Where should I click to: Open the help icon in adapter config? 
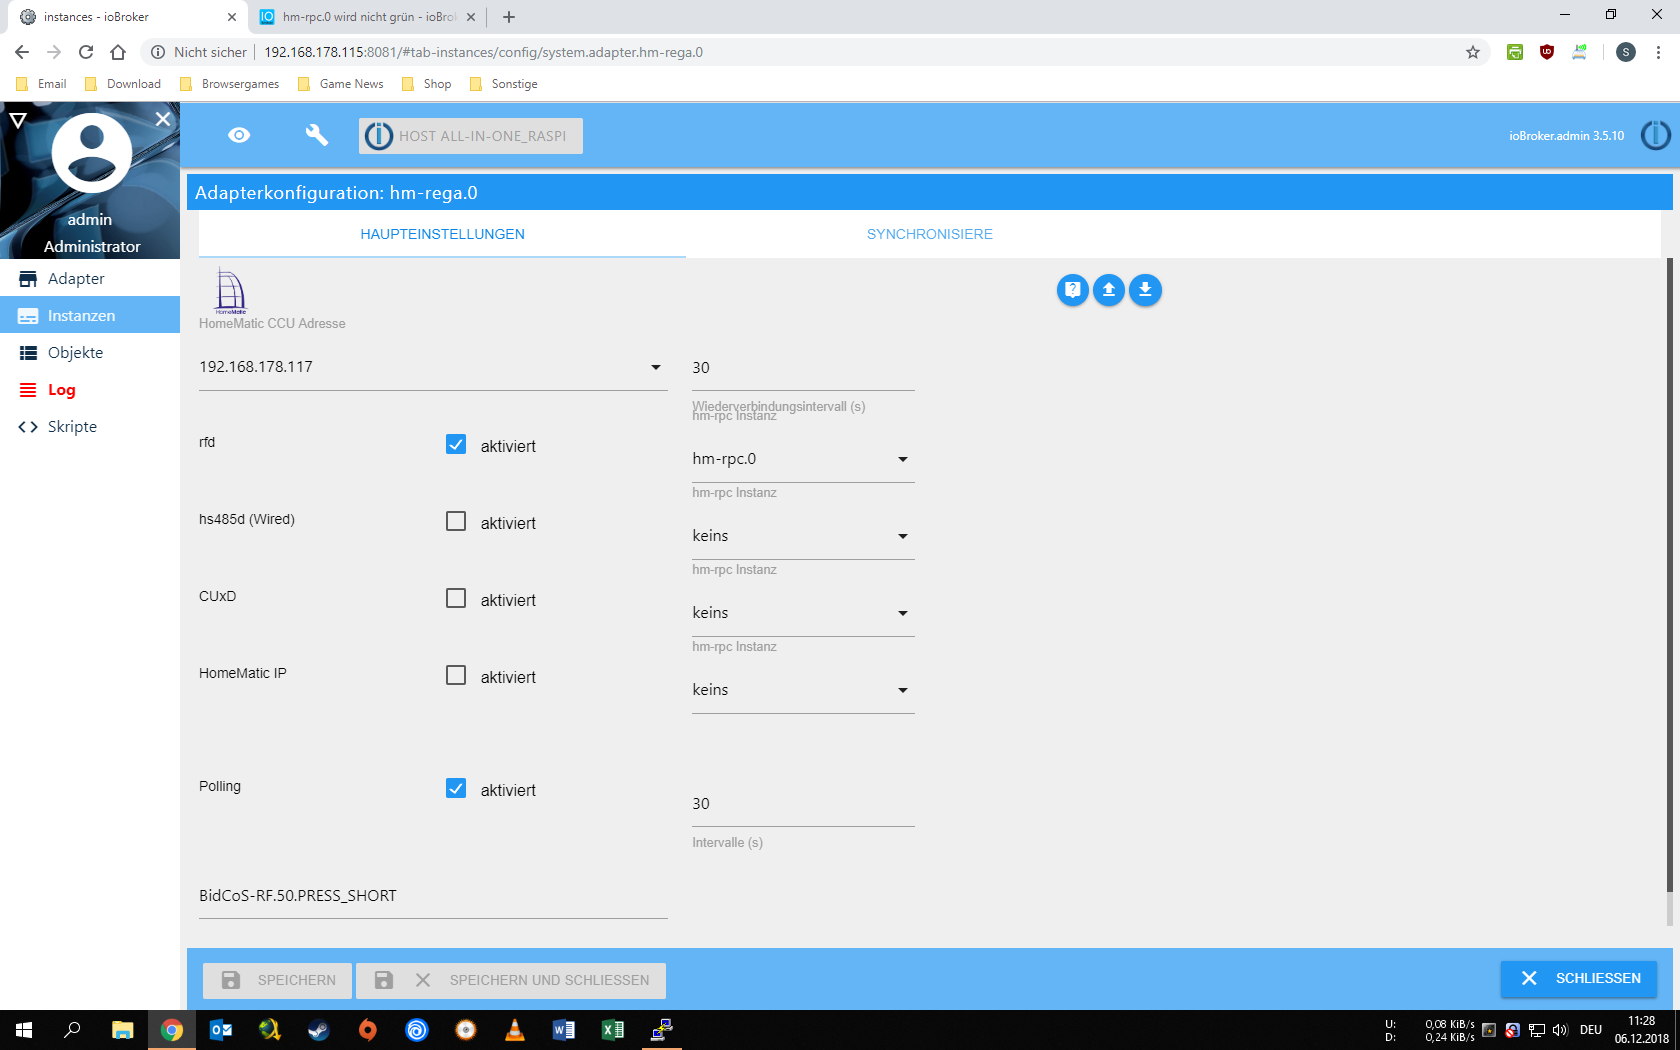tap(1073, 290)
